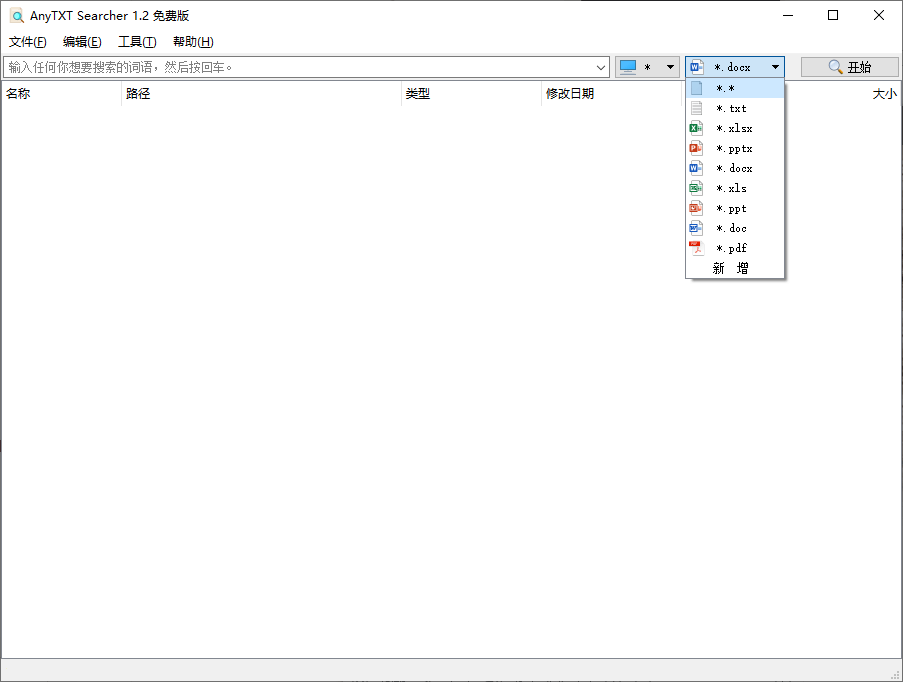Screen dimensions: 903x682
Task: Click the AnyTXT Searcher title bar icon
Action: coord(17,16)
